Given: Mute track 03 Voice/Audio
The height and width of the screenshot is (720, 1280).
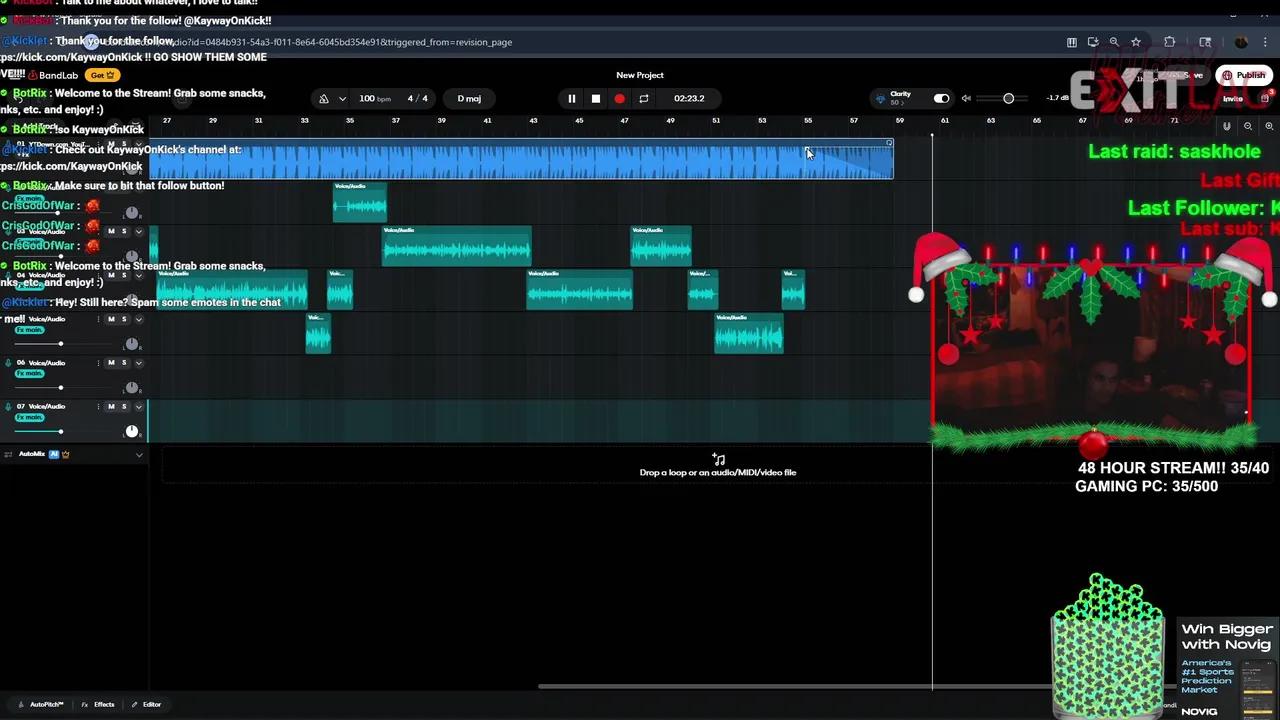Looking at the screenshot, I should tap(111, 231).
